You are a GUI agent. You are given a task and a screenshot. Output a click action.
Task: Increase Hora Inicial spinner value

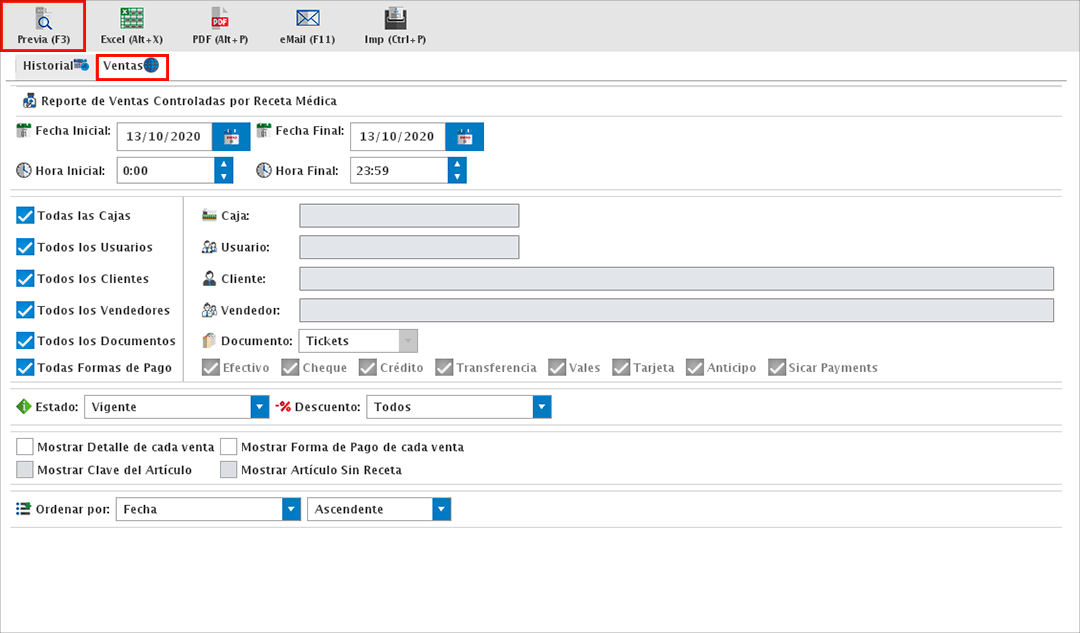[224, 165]
